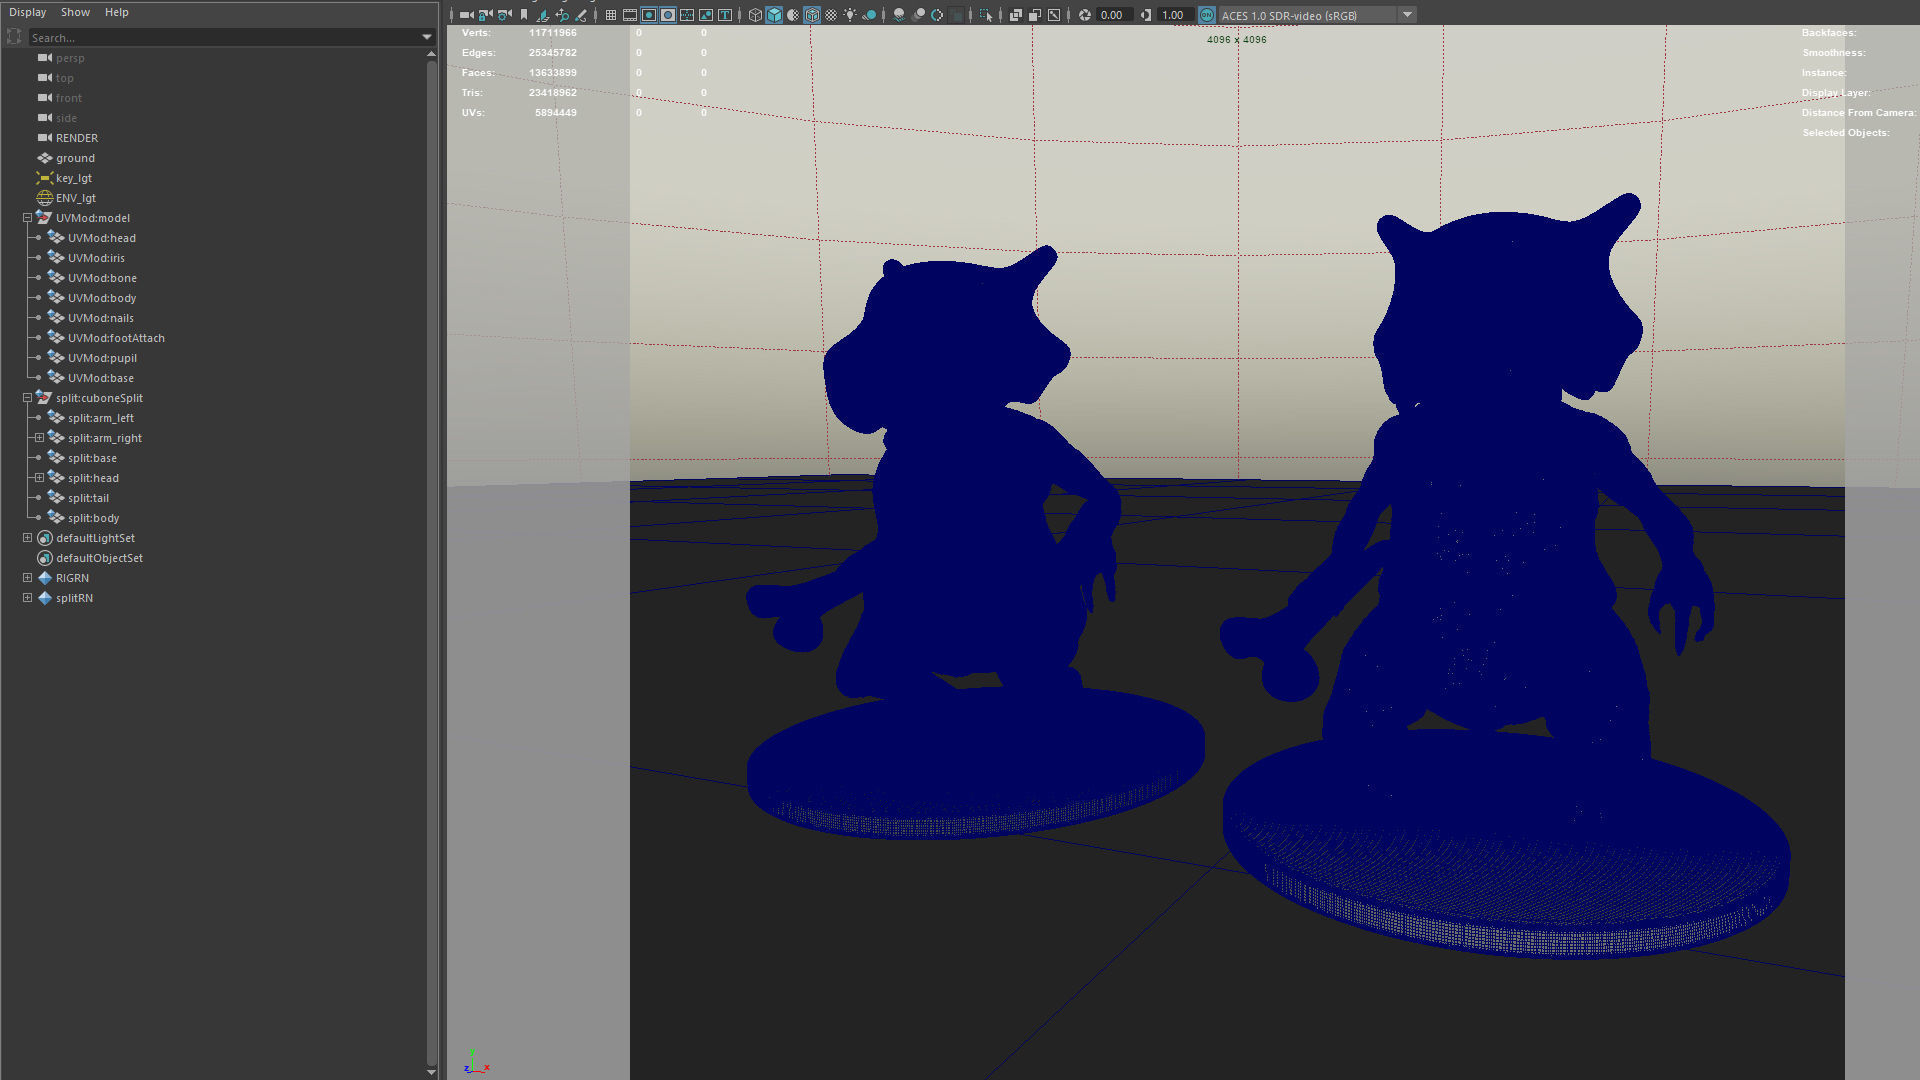The width and height of the screenshot is (1920, 1080).
Task: Click outliner scrollbar up arrow
Action: tap(431, 53)
